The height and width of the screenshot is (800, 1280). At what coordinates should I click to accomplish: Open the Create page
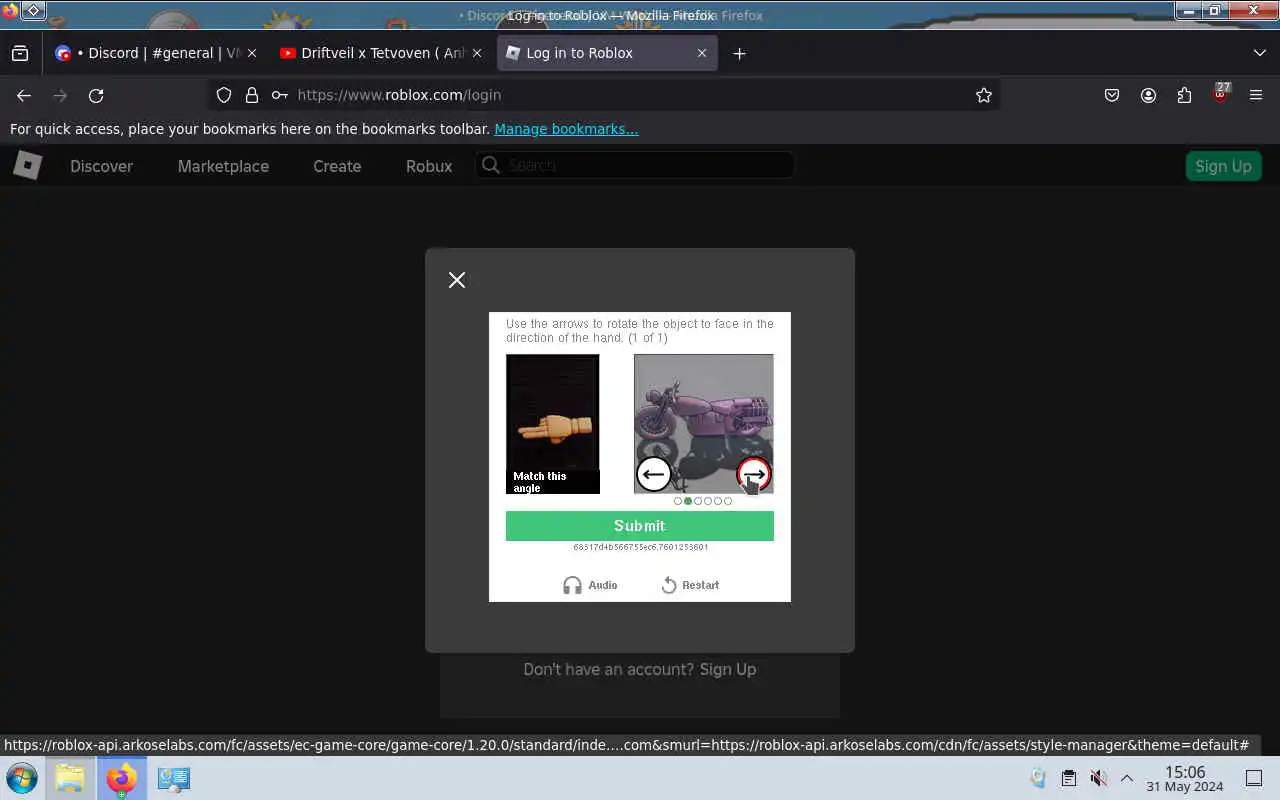(x=337, y=166)
